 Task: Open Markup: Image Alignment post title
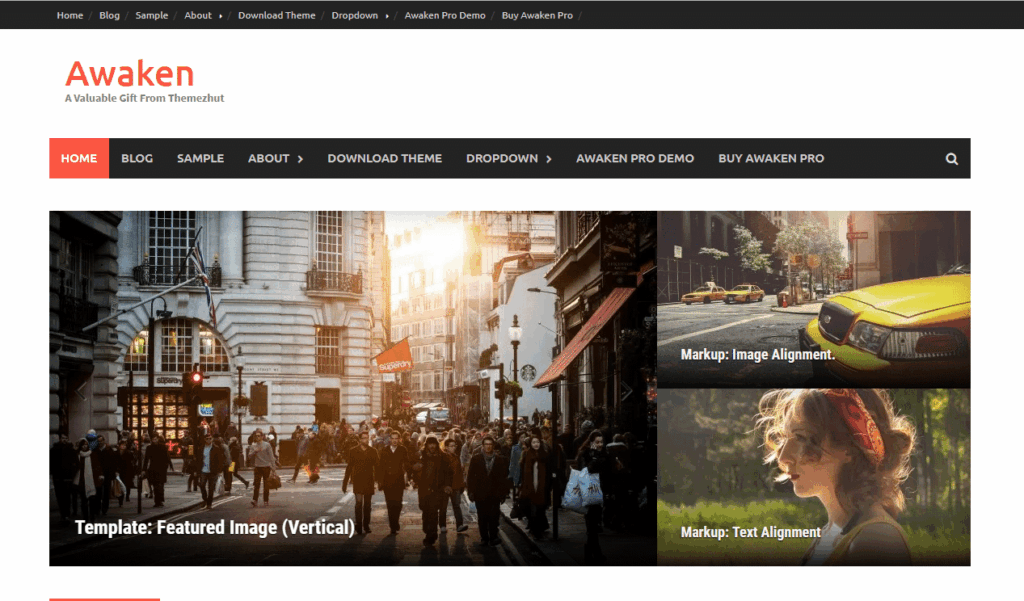(x=758, y=355)
